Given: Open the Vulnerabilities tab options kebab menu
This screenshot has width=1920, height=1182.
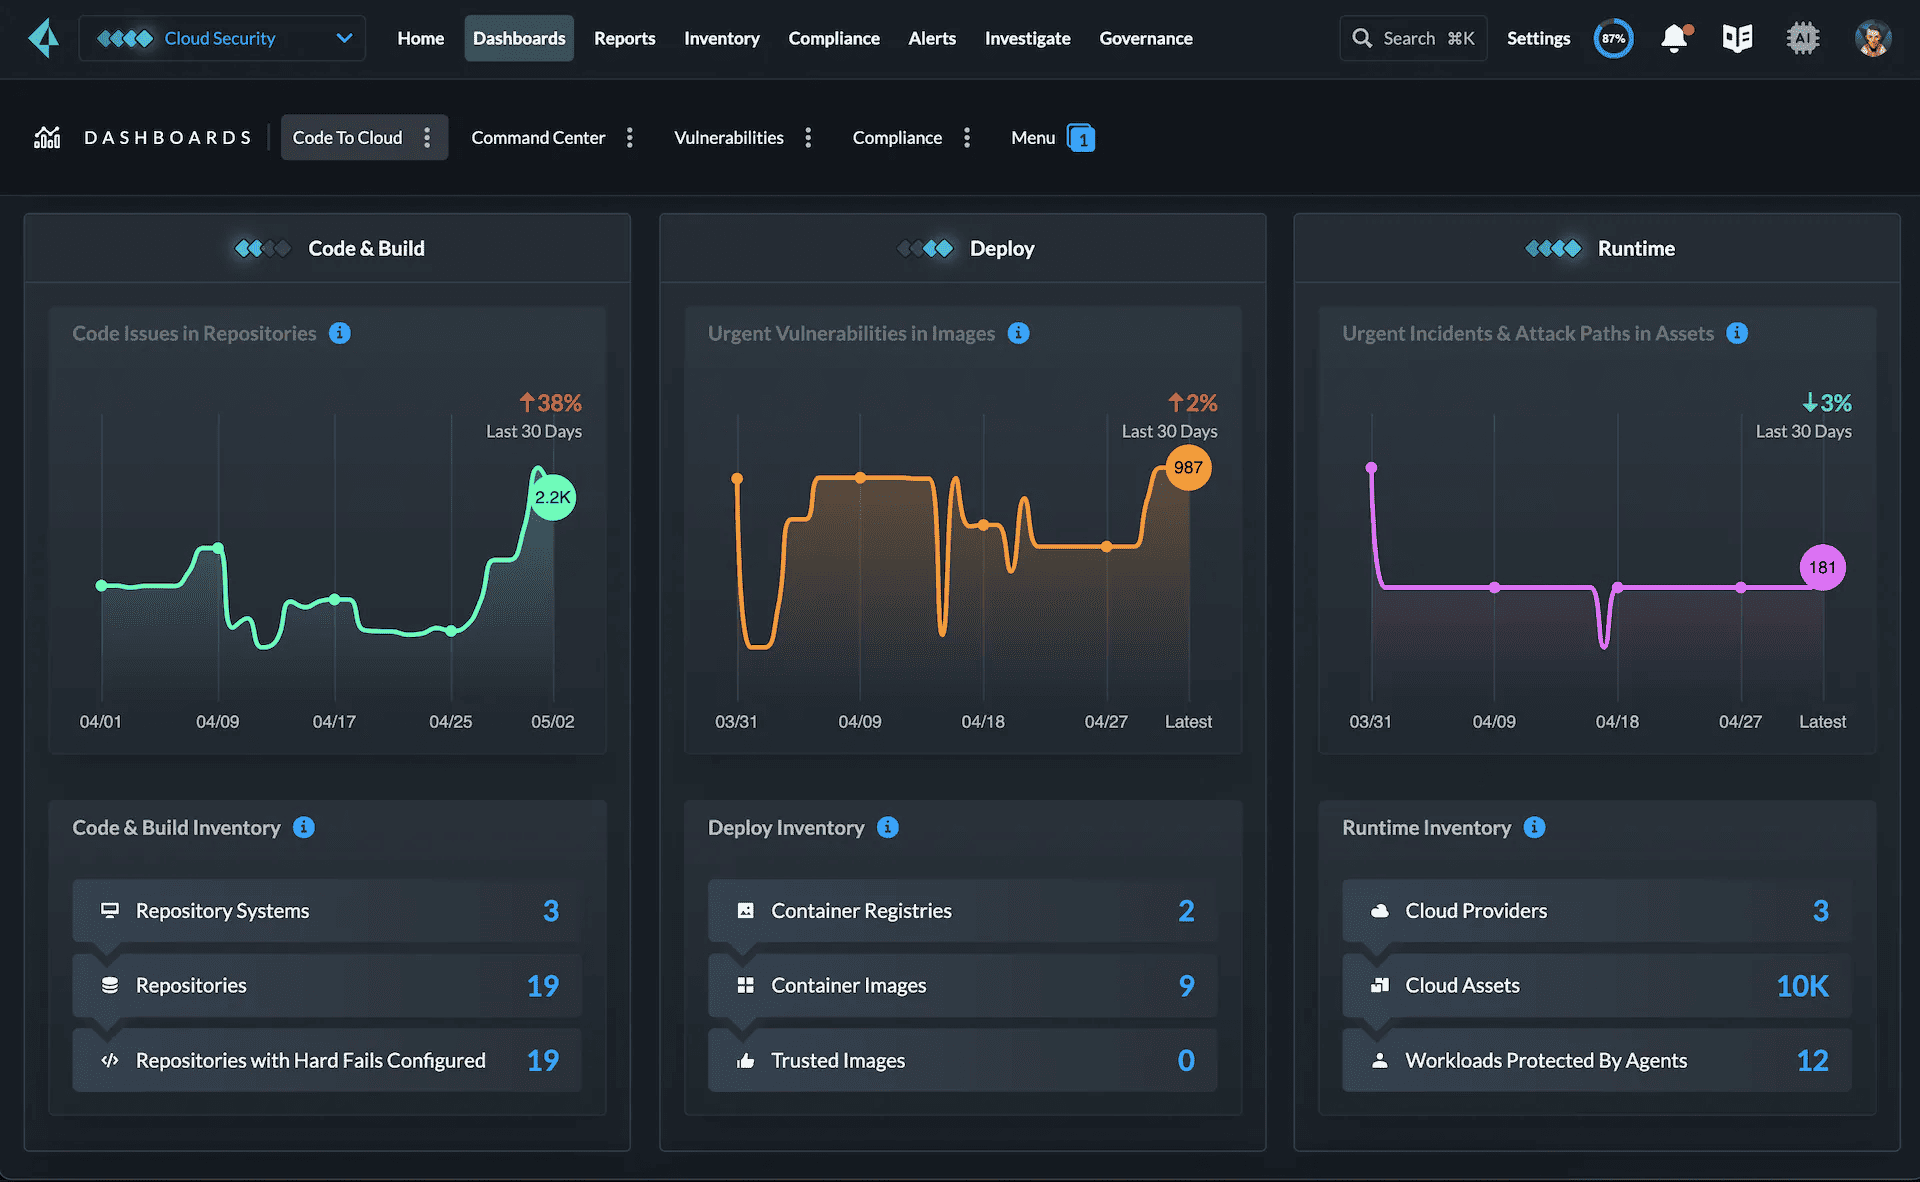Looking at the screenshot, I should pyautogui.click(x=808, y=138).
